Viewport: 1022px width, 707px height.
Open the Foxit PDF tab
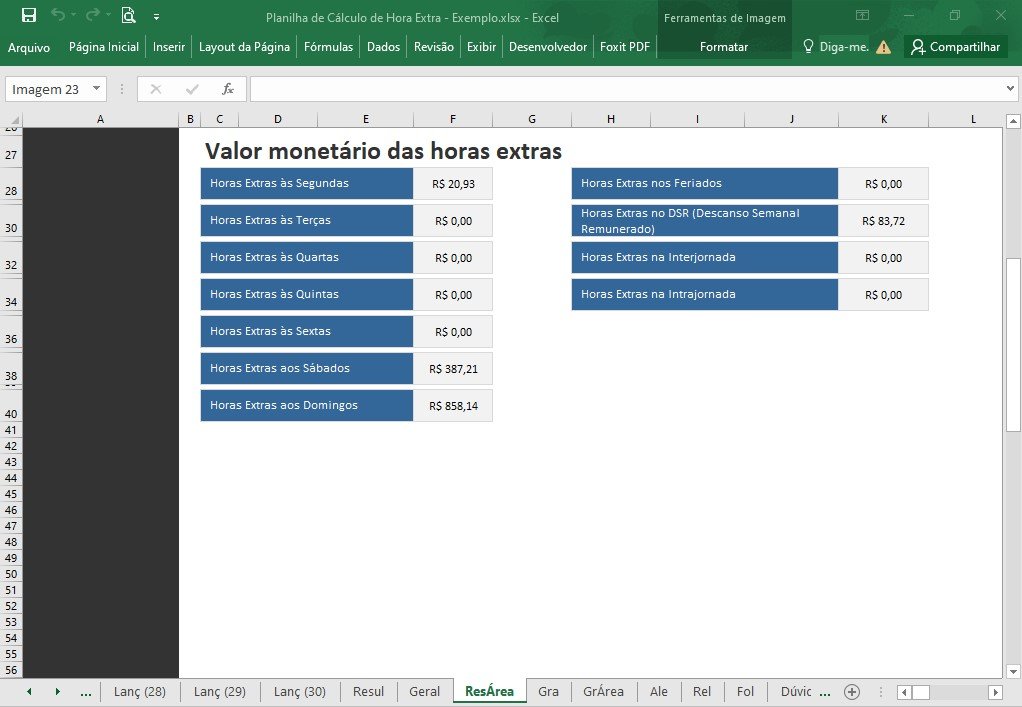pos(624,47)
